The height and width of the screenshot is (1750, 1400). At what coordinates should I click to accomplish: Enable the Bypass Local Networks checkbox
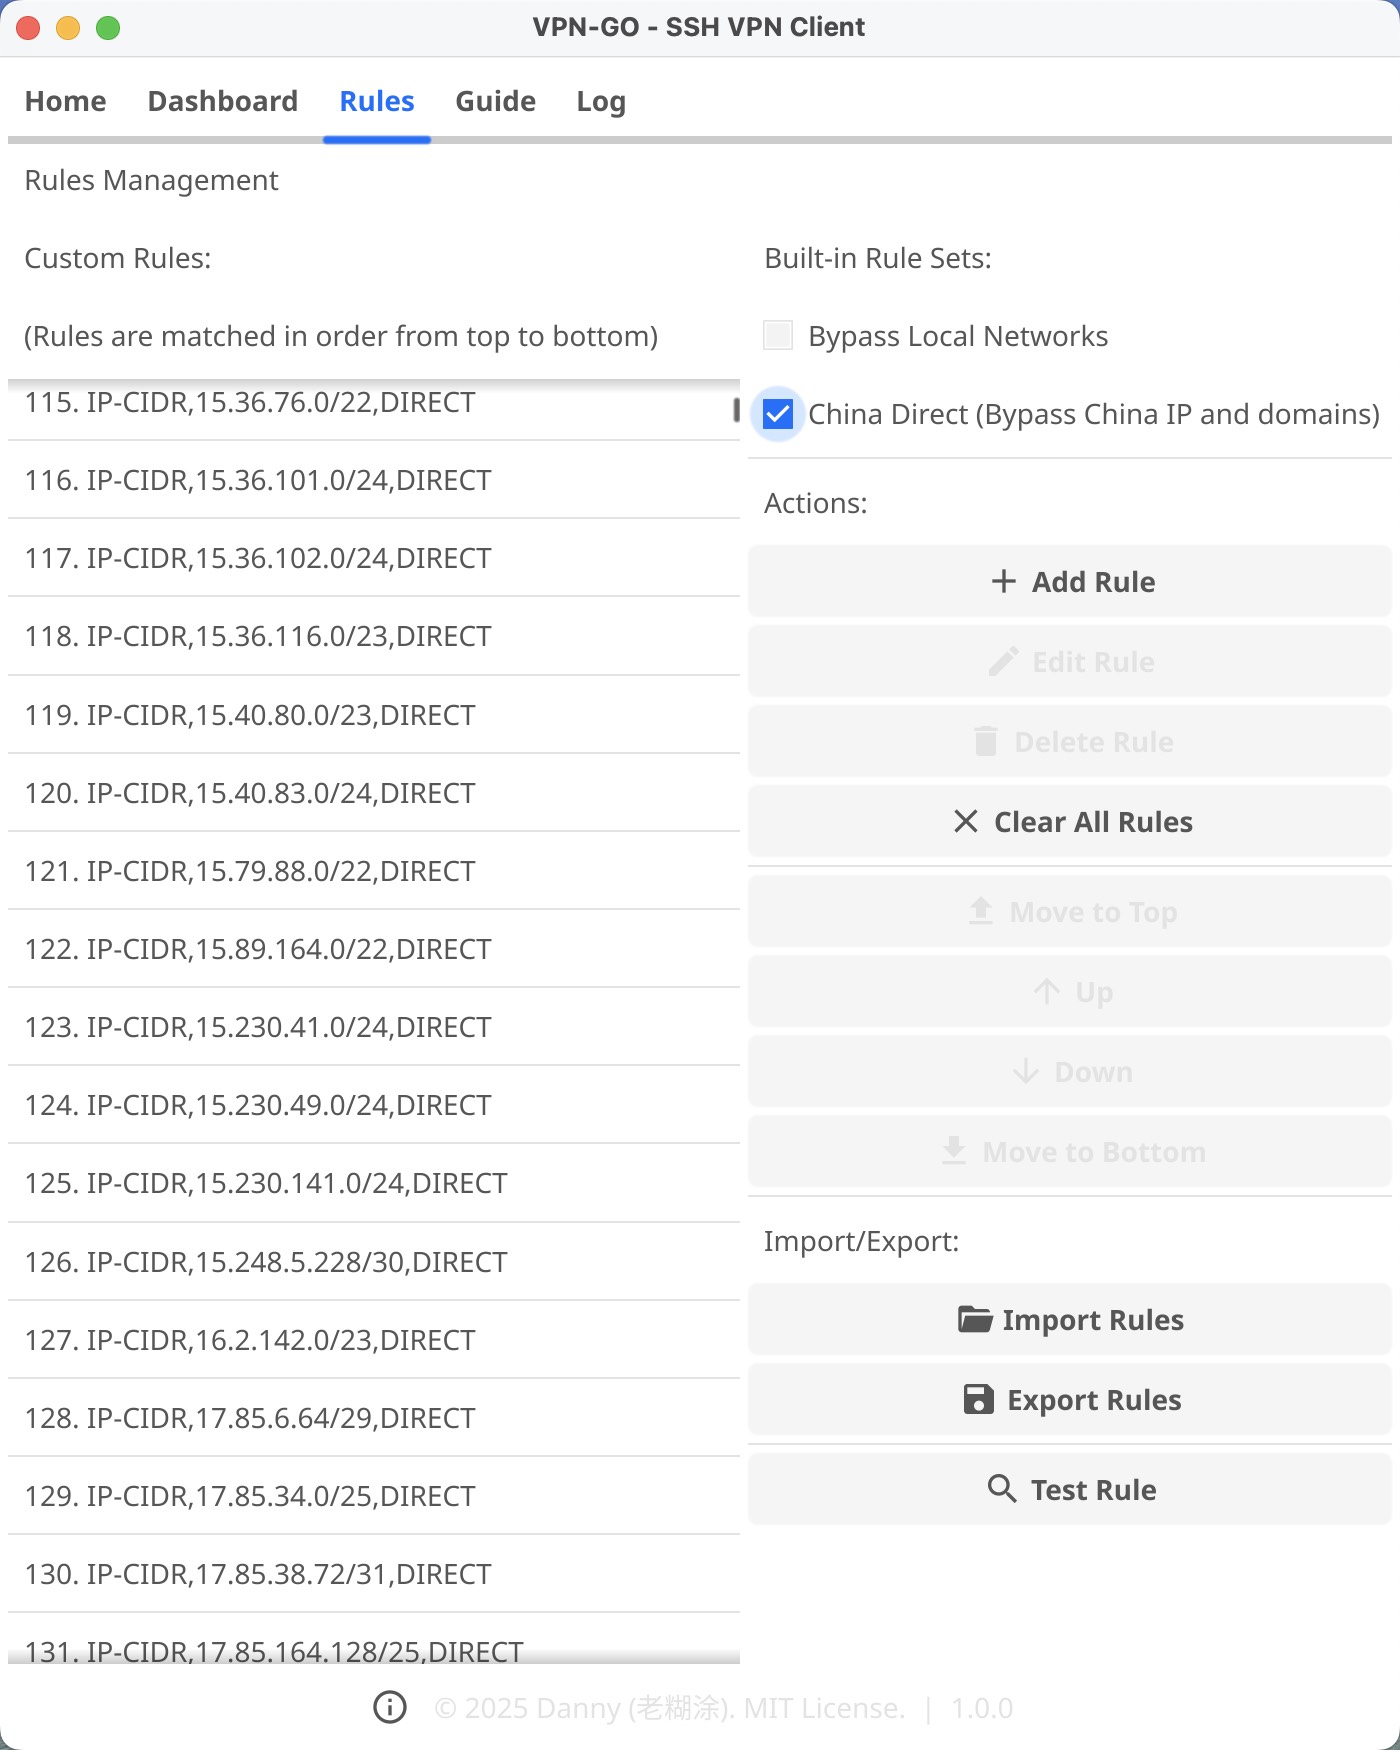777,335
